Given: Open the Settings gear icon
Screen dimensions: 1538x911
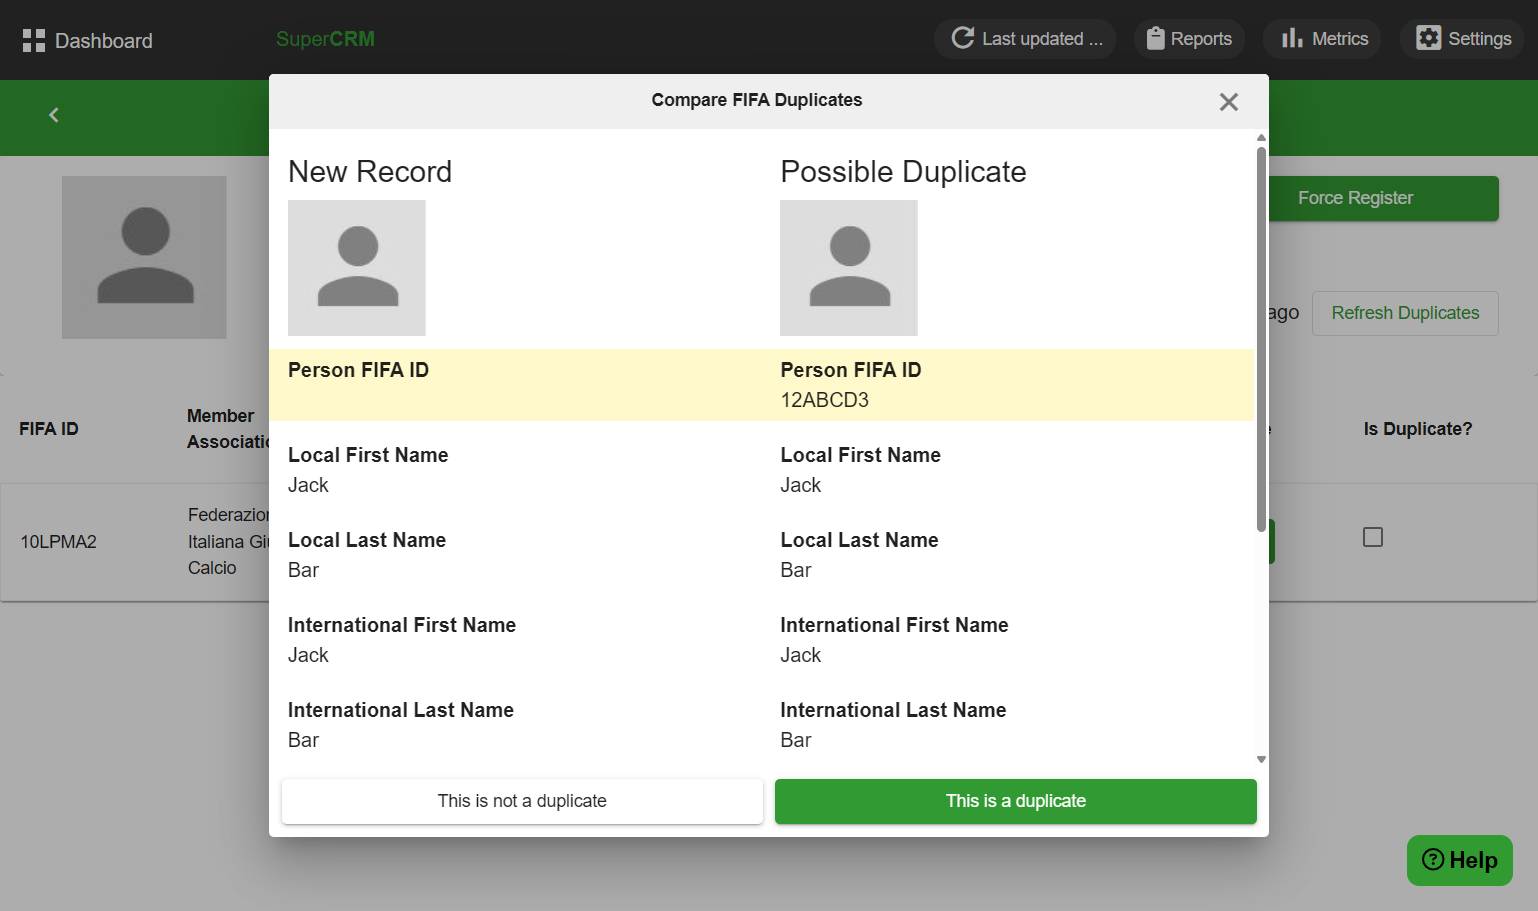Looking at the screenshot, I should pos(1429,38).
